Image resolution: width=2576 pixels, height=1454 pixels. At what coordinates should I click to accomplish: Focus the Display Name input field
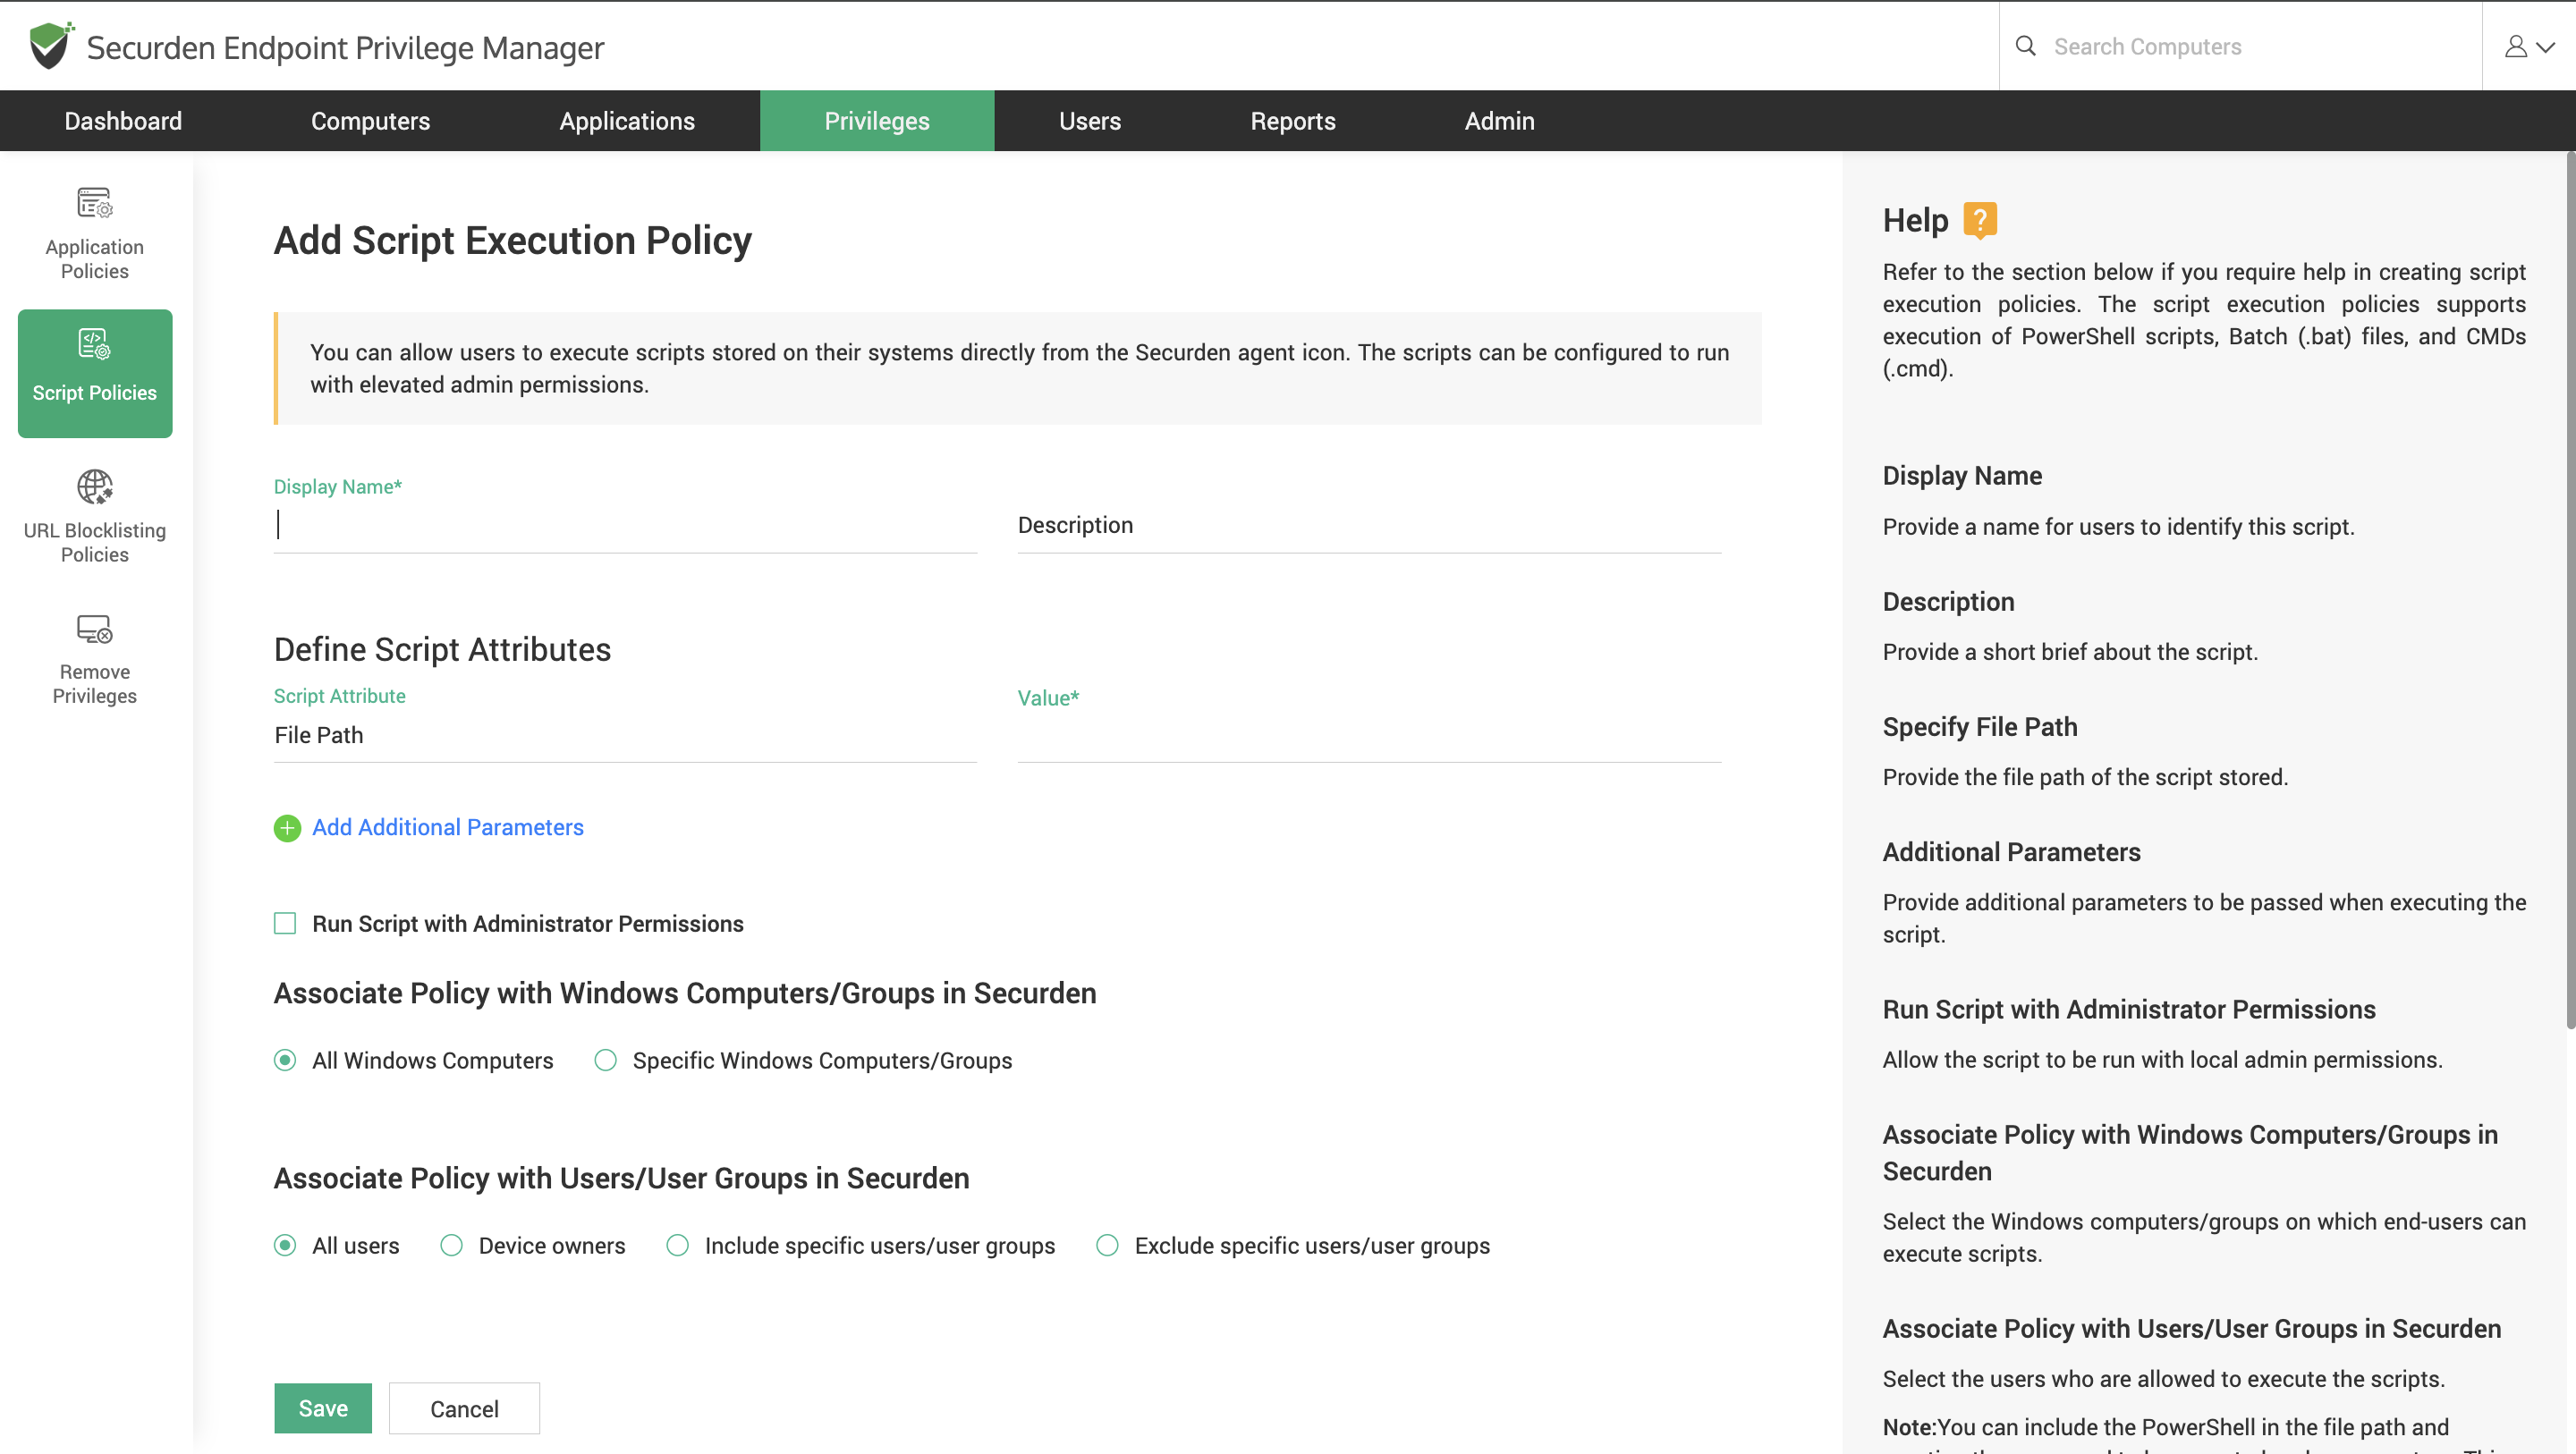pos(625,526)
